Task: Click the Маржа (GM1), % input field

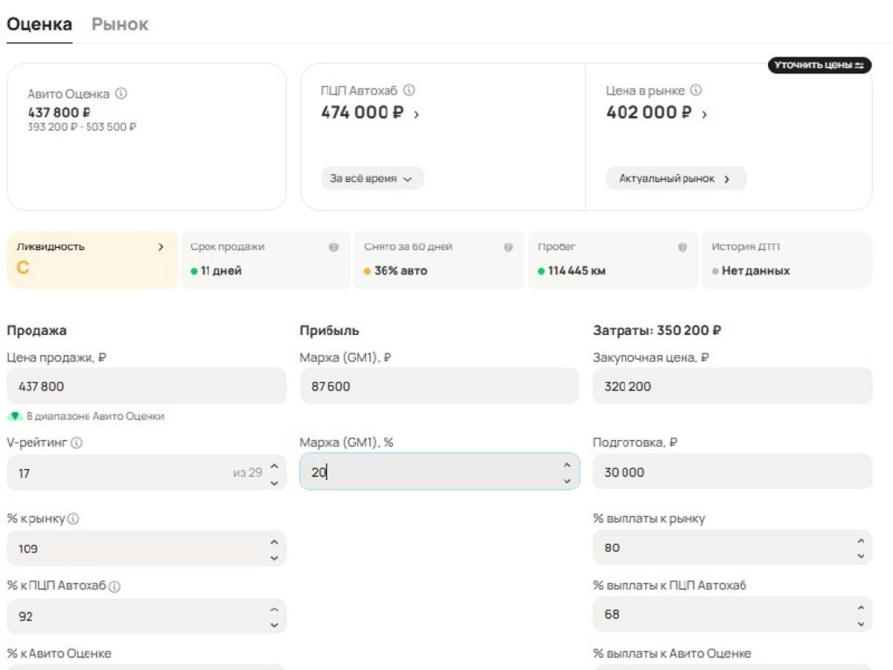Action: 439,471
